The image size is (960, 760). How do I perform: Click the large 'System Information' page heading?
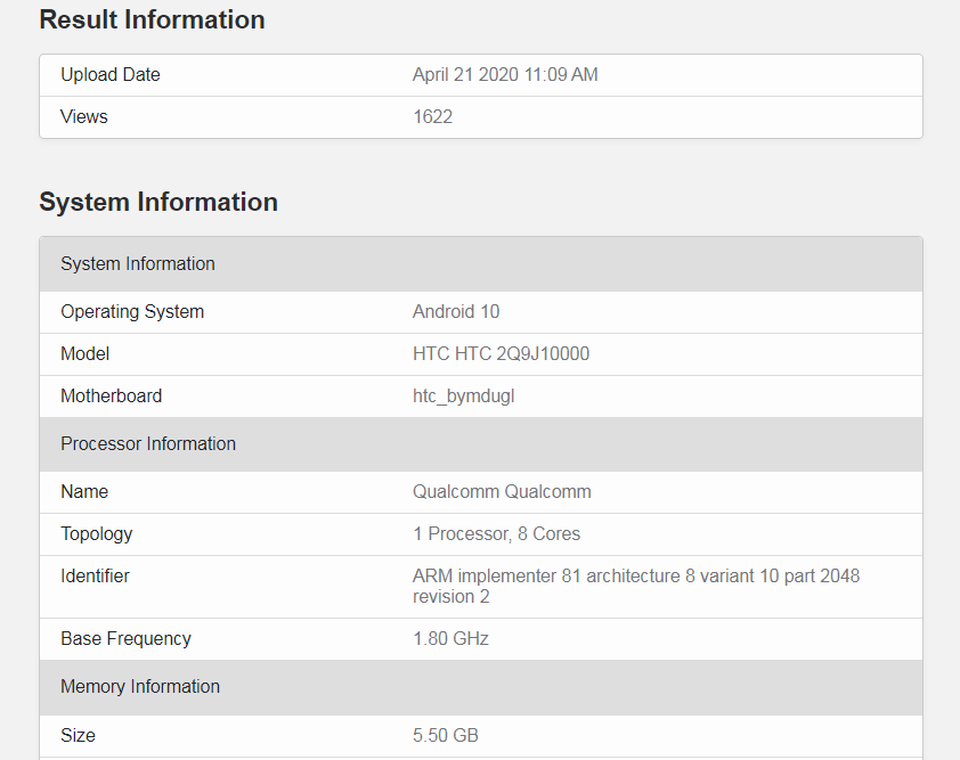(159, 202)
